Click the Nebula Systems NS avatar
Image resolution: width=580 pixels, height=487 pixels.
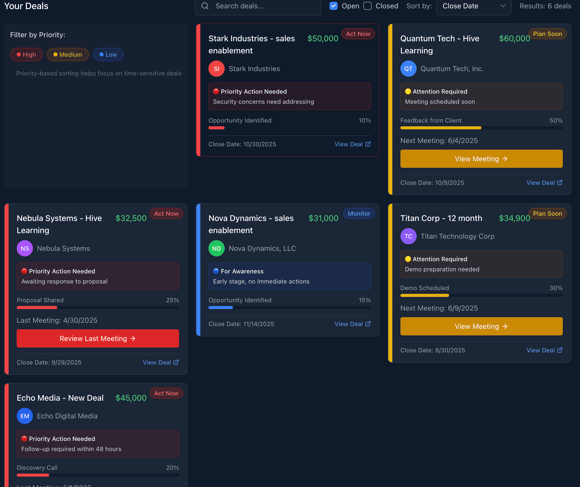[25, 248]
